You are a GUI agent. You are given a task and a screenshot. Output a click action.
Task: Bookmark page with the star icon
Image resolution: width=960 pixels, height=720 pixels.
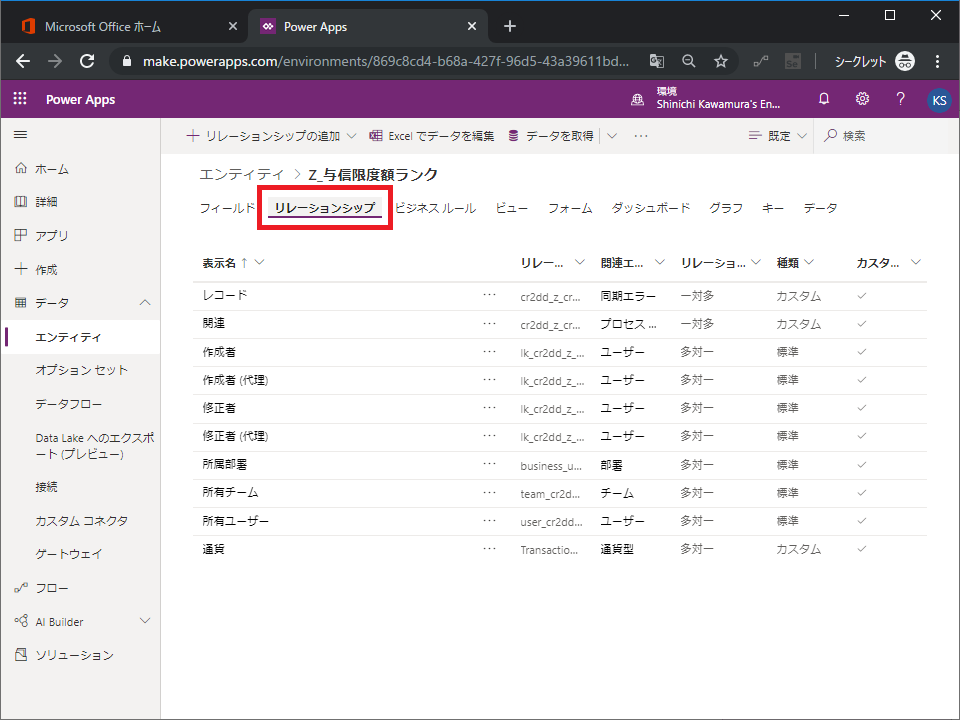[x=721, y=61]
